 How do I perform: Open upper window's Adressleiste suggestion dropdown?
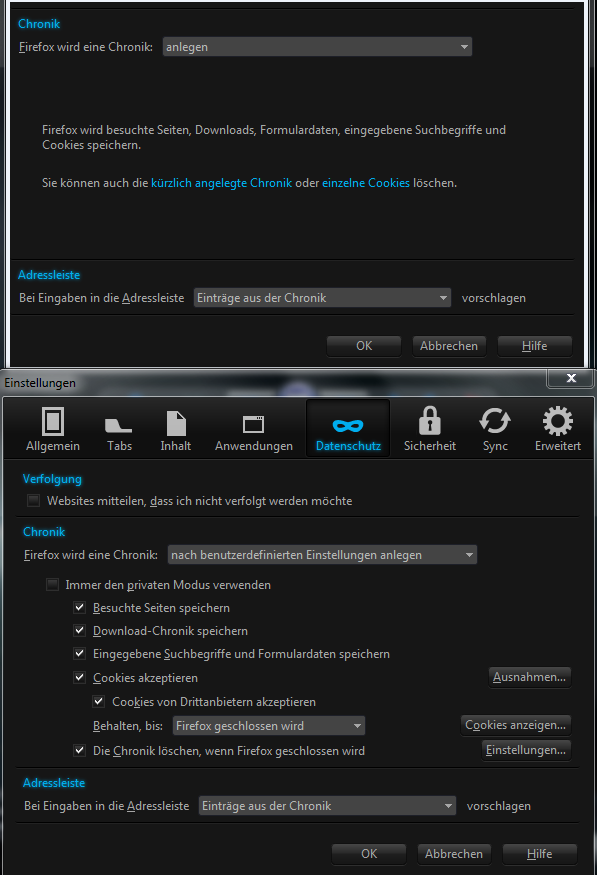322,298
